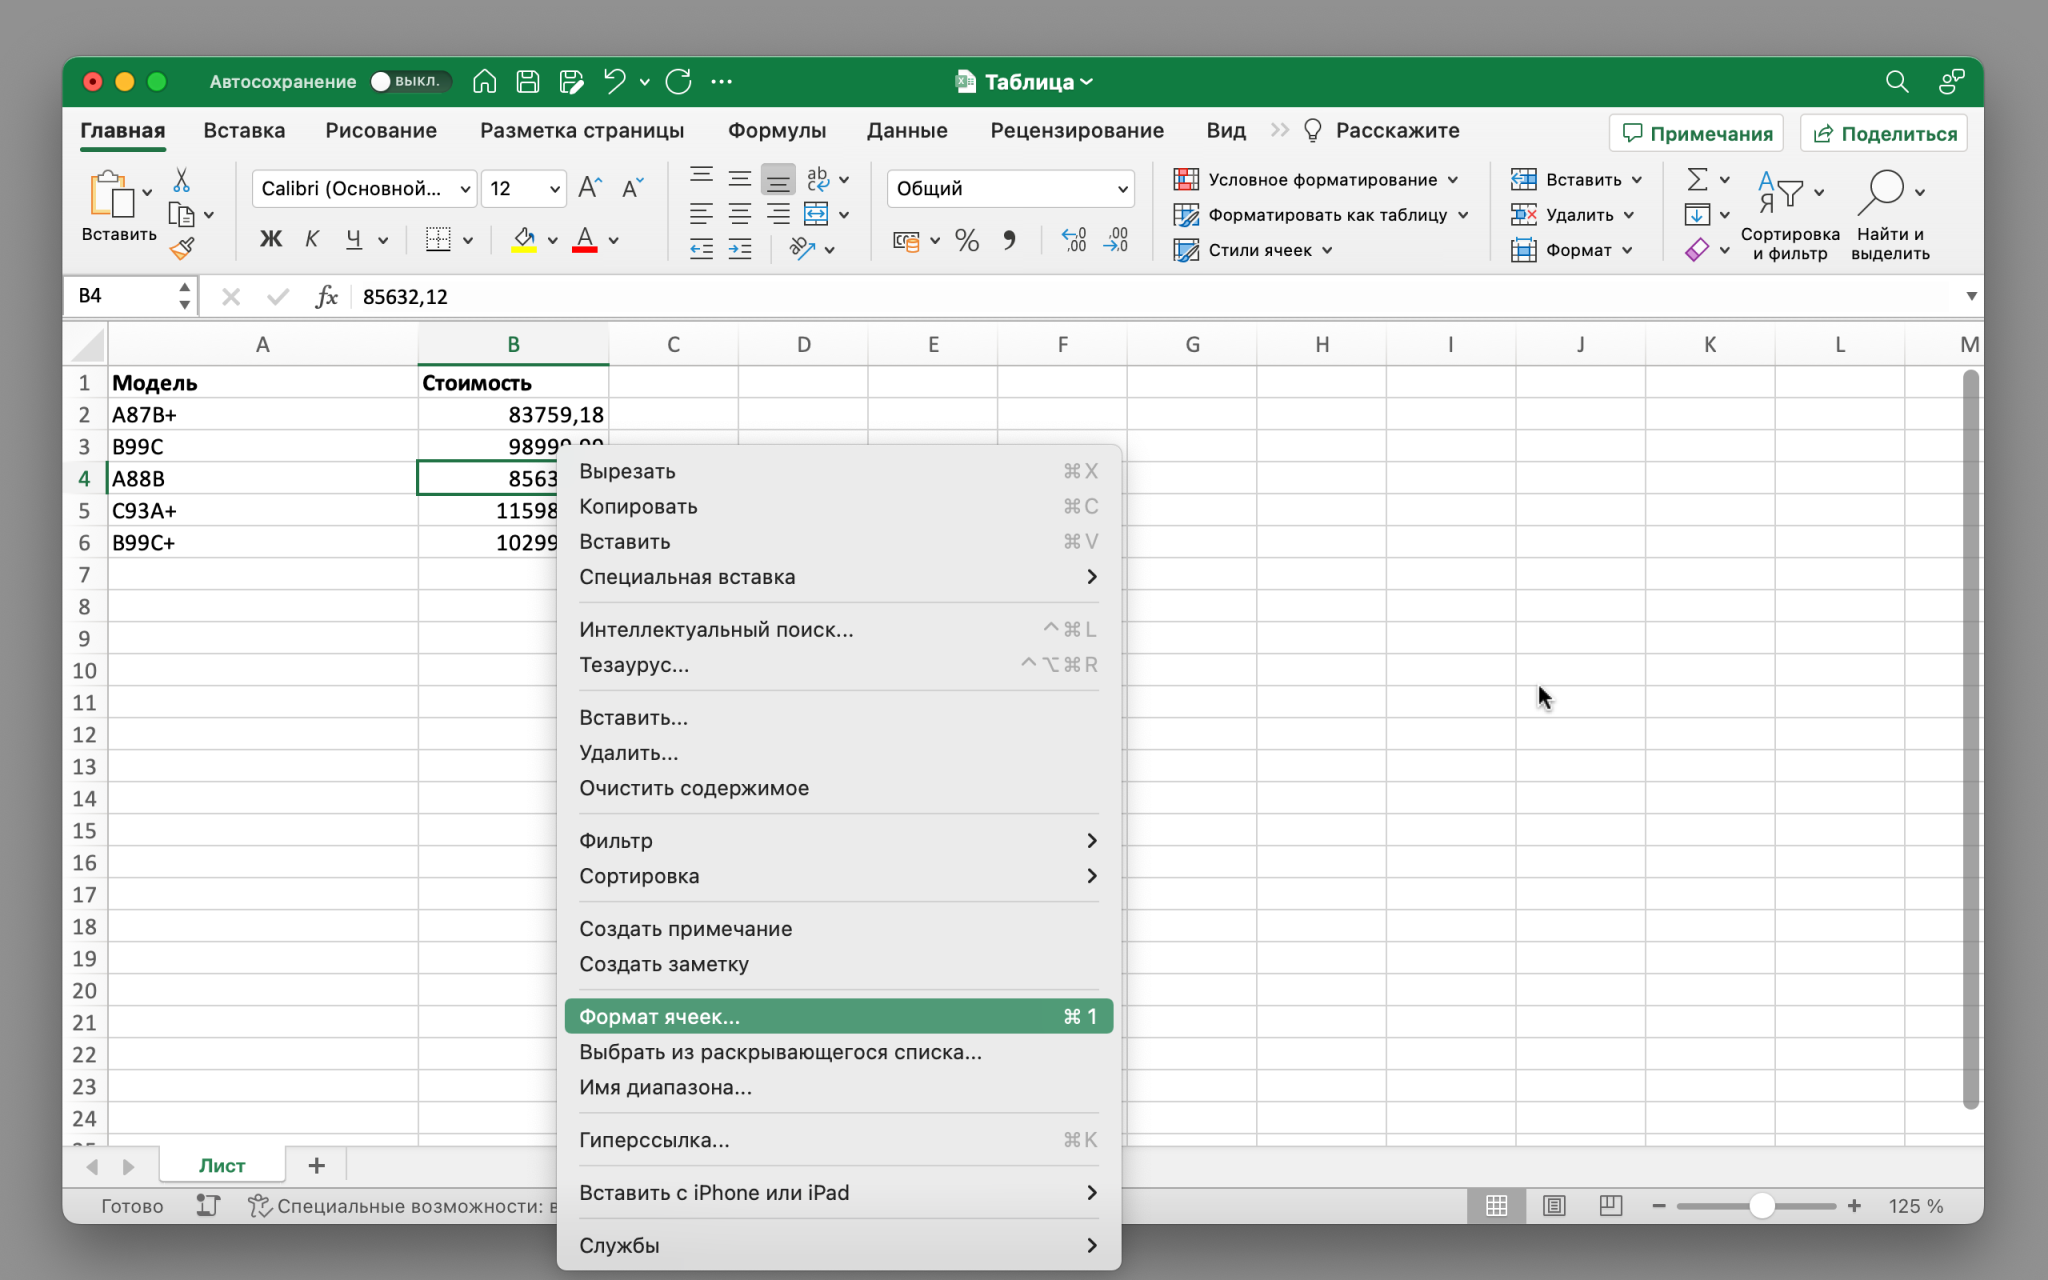This screenshot has width=2048, height=1280.
Task: Toggle bold Ж formatting
Action: [x=270, y=239]
